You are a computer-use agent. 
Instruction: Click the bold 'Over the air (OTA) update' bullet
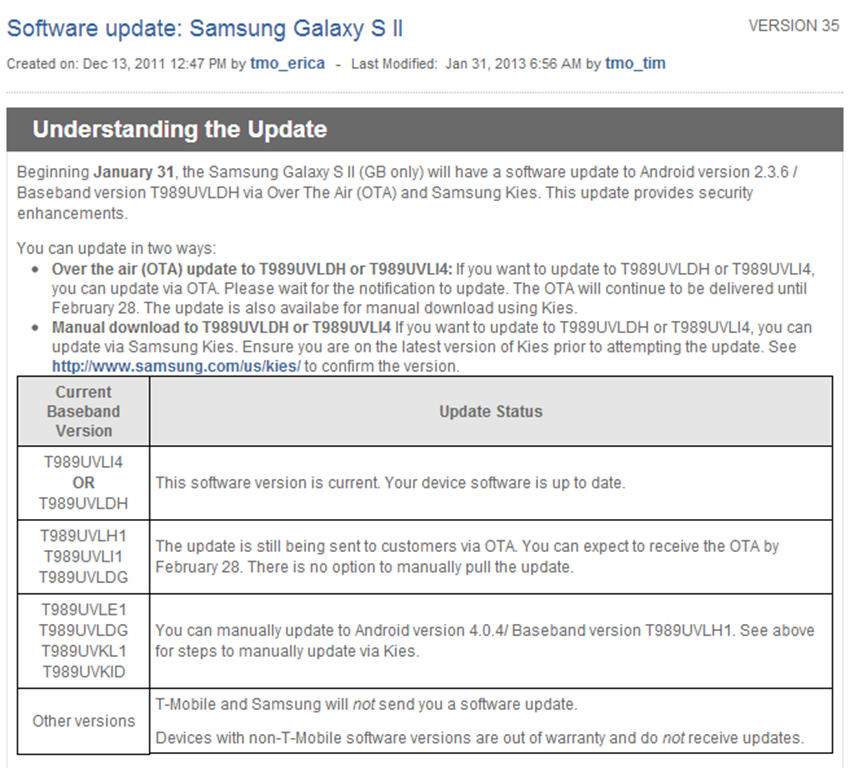pos(252,269)
